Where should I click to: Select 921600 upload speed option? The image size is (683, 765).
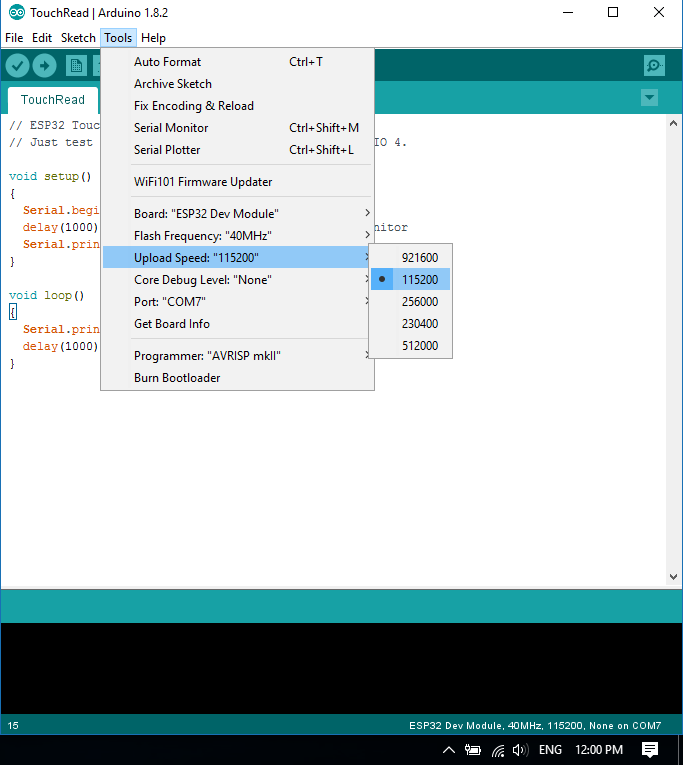point(419,258)
